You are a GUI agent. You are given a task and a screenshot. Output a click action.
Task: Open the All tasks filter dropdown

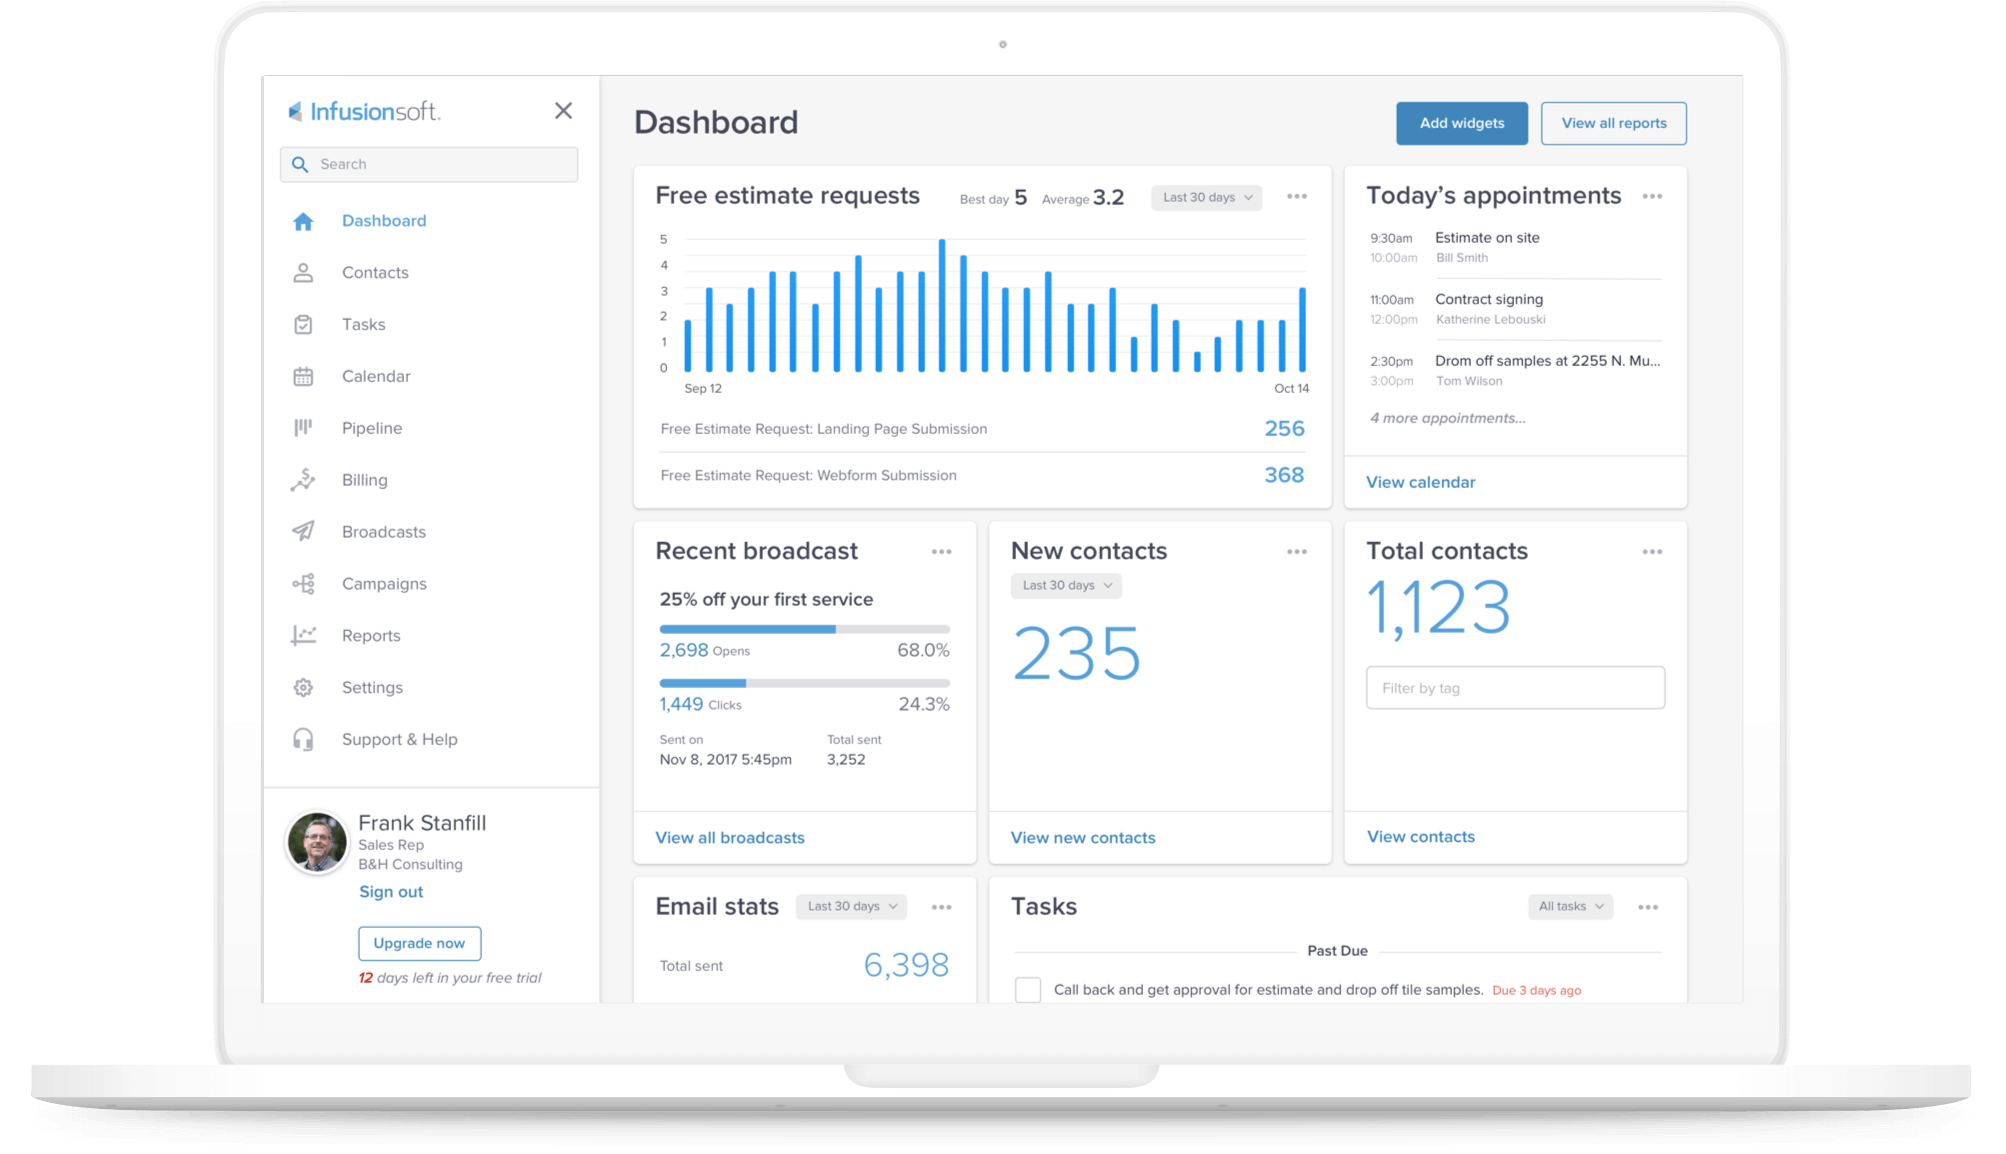[x=1569, y=906]
